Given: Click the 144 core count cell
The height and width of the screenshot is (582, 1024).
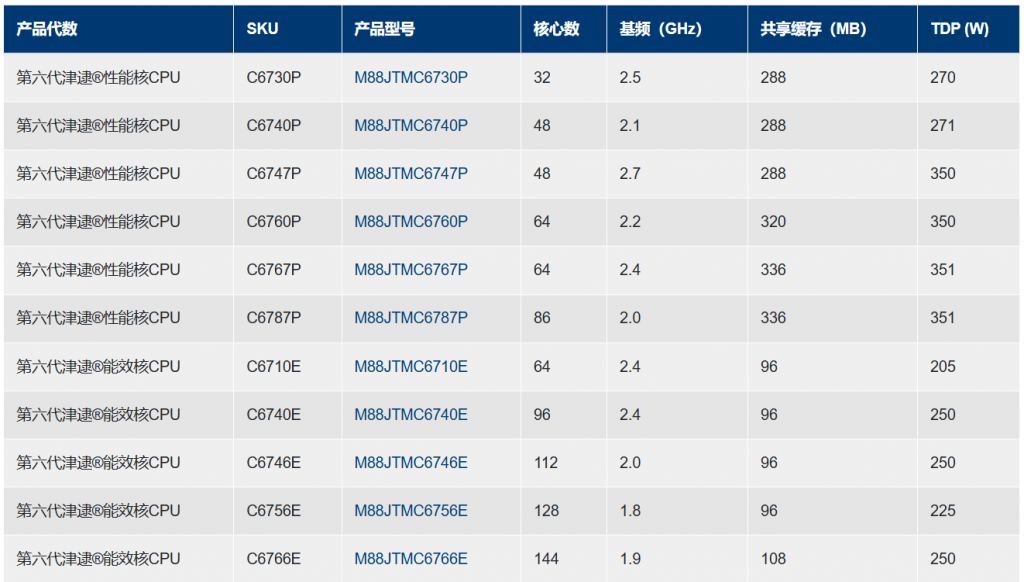Looking at the screenshot, I should pyautogui.click(x=546, y=558).
